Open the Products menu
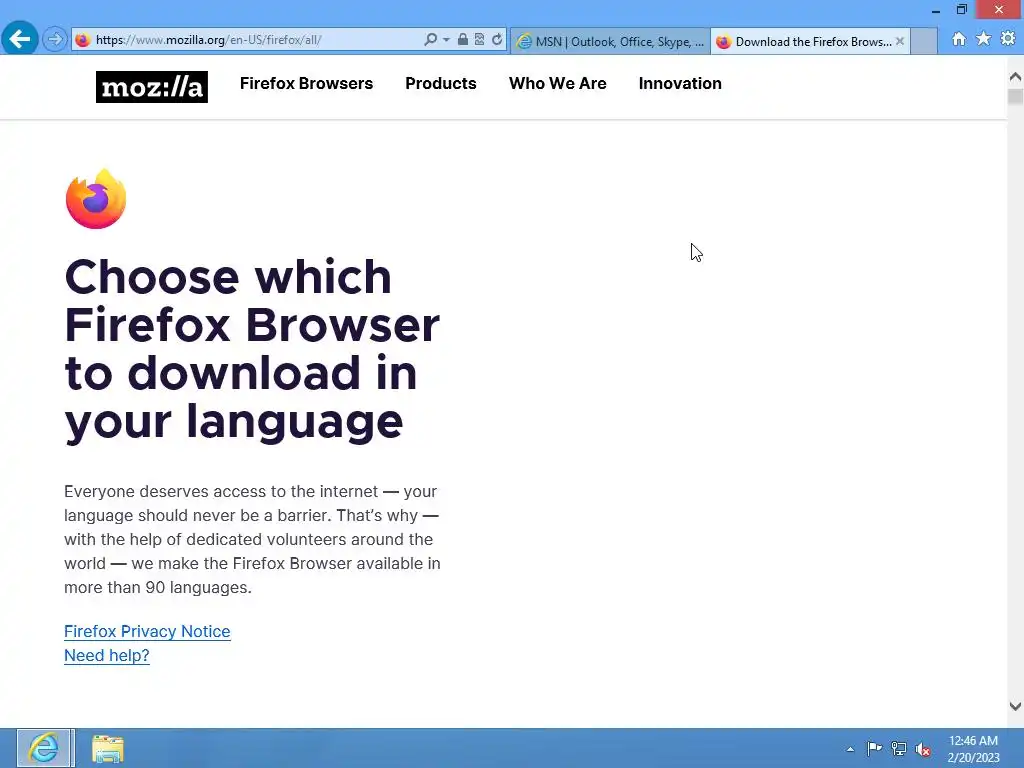 (x=441, y=84)
